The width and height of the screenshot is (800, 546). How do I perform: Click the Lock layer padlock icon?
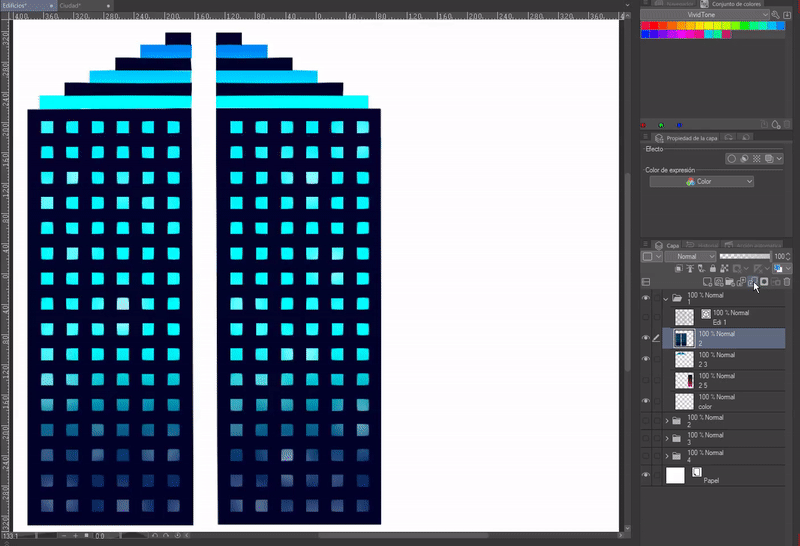click(x=713, y=268)
